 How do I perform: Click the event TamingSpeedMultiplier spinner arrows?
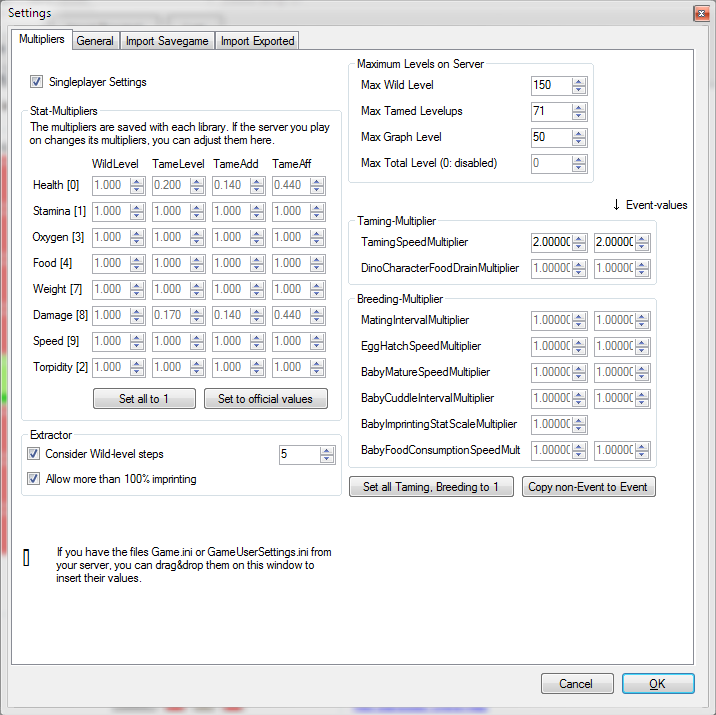tap(642, 242)
